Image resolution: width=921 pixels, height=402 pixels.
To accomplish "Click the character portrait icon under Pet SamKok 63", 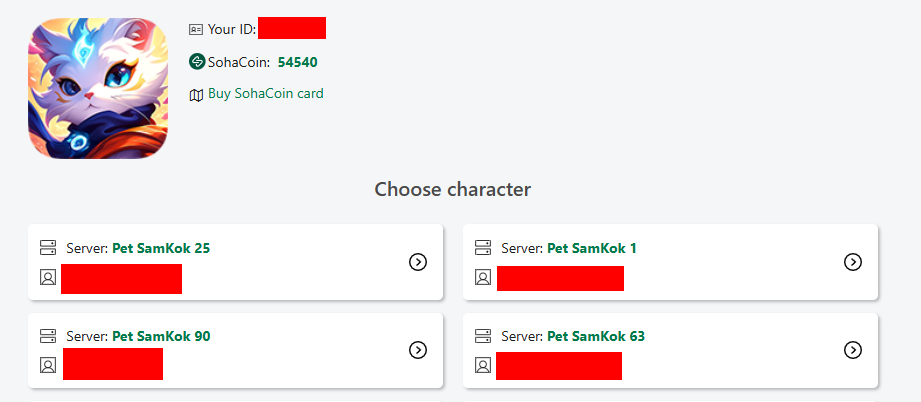I will point(483,365).
